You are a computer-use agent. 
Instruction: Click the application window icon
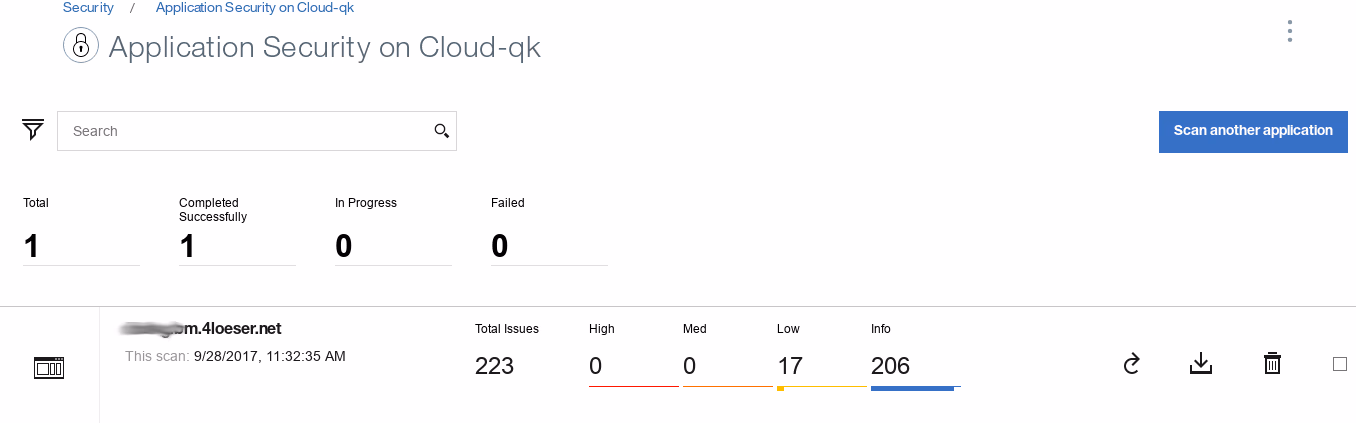49,368
